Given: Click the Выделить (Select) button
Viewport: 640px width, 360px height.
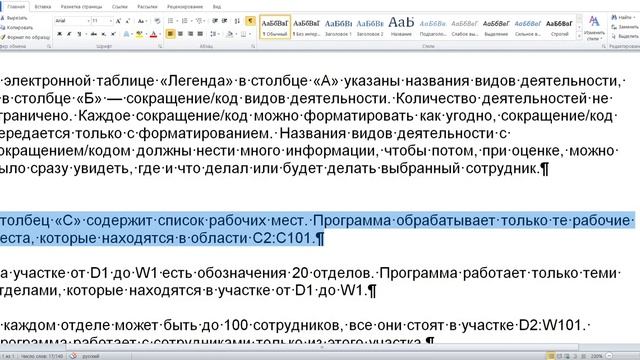Looking at the screenshot, I should tap(625, 36).
